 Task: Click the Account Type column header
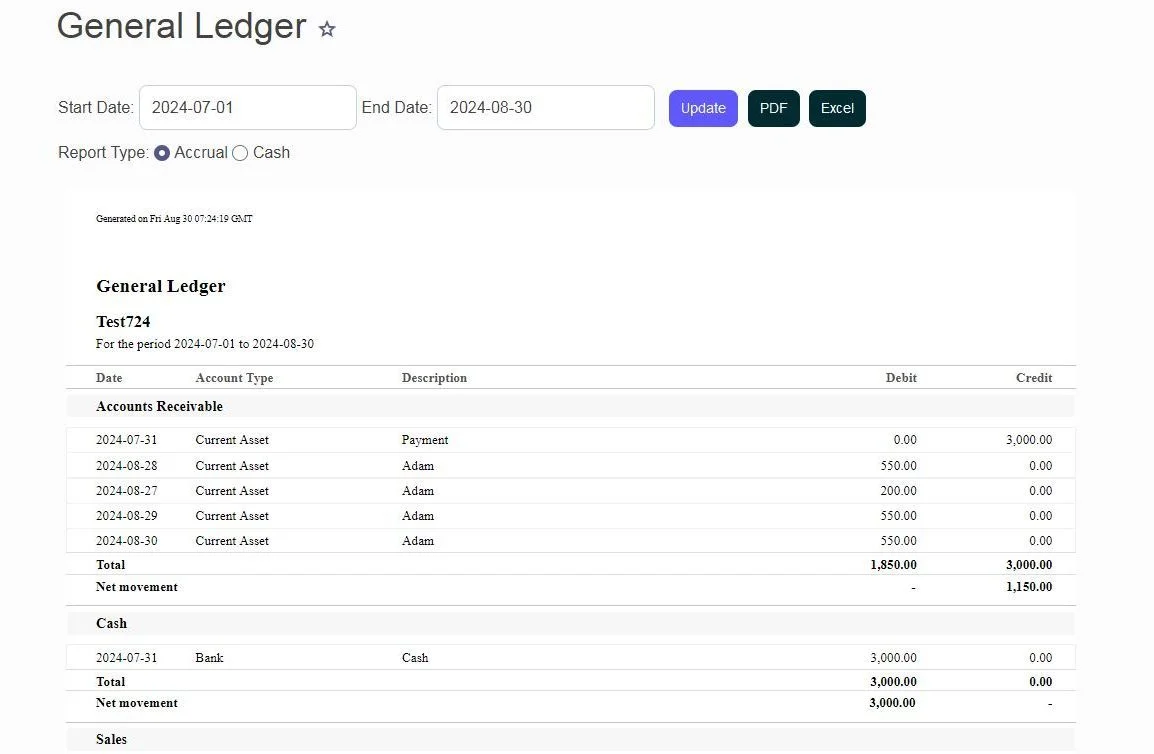click(x=234, y=378)
